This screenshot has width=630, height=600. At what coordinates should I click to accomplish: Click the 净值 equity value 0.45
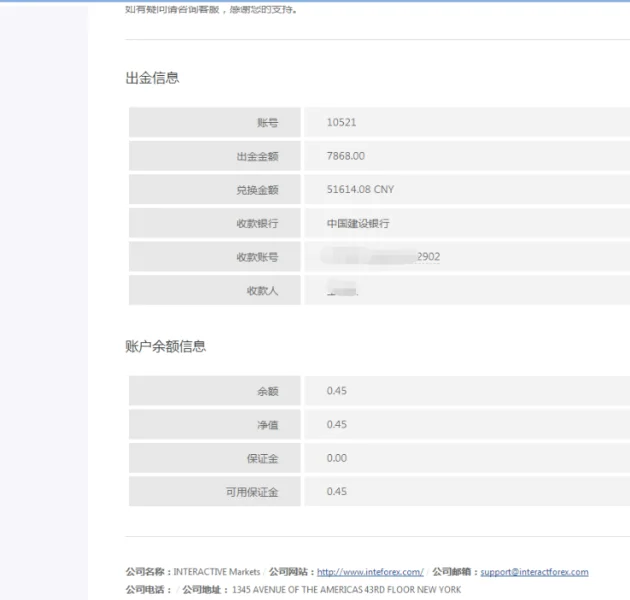(x=337, y=424)
